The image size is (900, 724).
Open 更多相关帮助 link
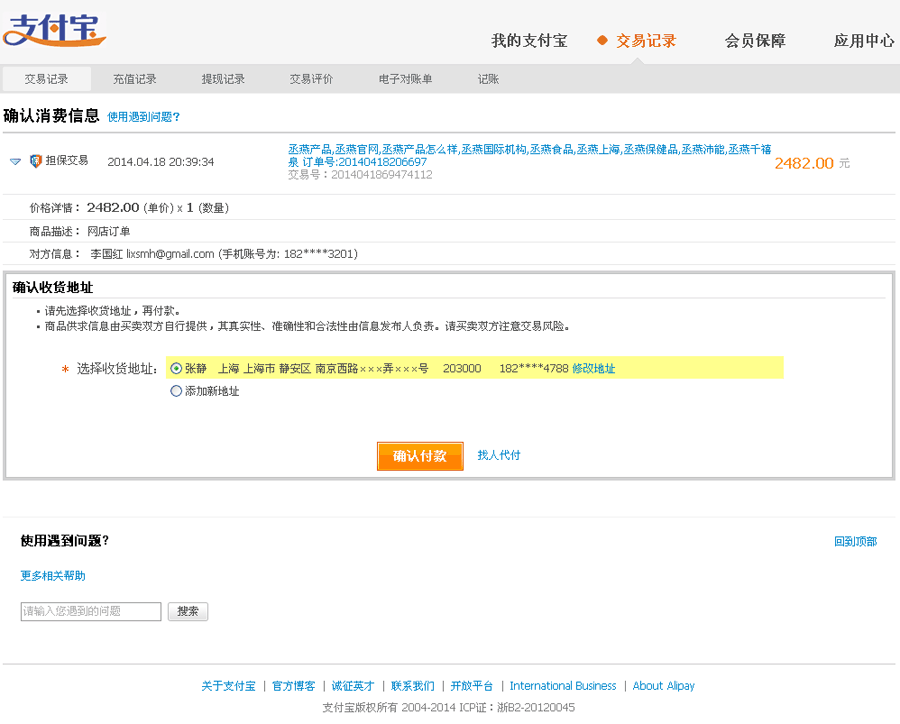coord(53,576)
